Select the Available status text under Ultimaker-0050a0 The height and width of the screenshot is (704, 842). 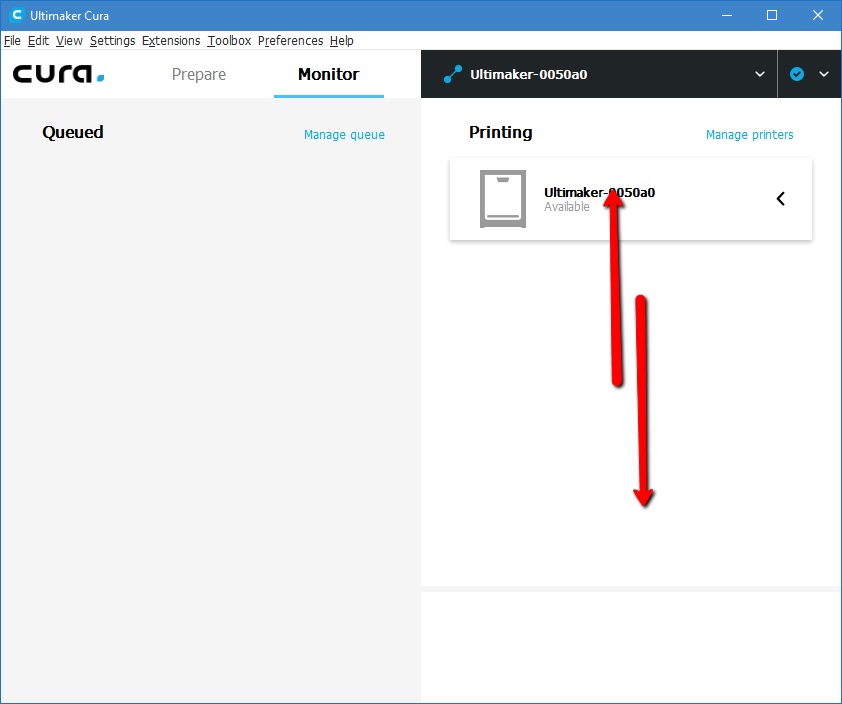click(567, 207)
